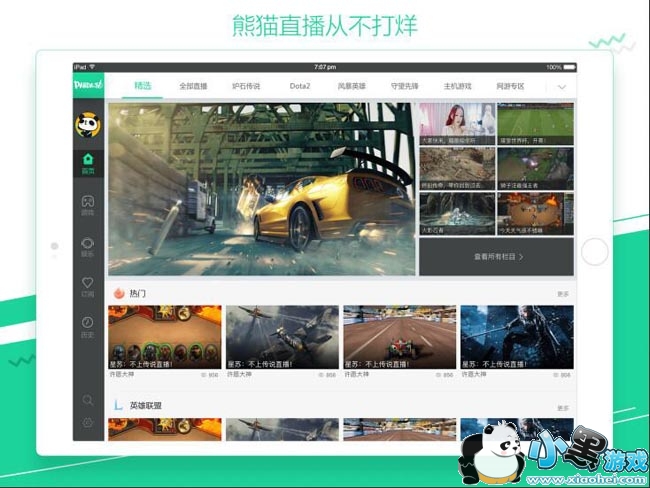Switch to the 风暴英雄 tab
The image size is (650, 488).
[x=352, y=86]
